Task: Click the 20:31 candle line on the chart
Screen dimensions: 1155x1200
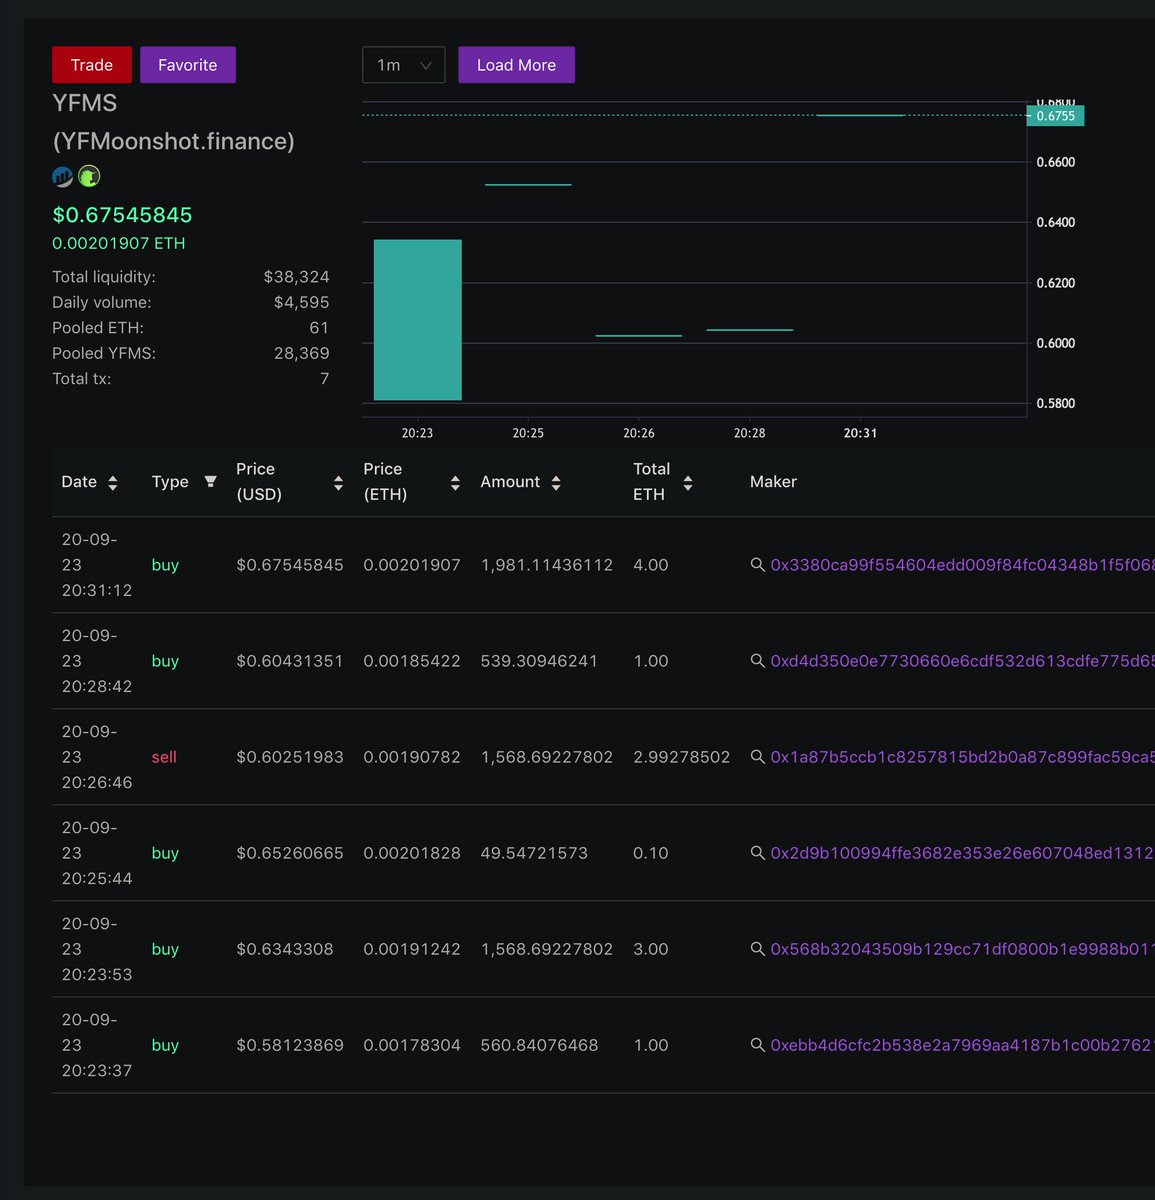Action: pos(860,116)
